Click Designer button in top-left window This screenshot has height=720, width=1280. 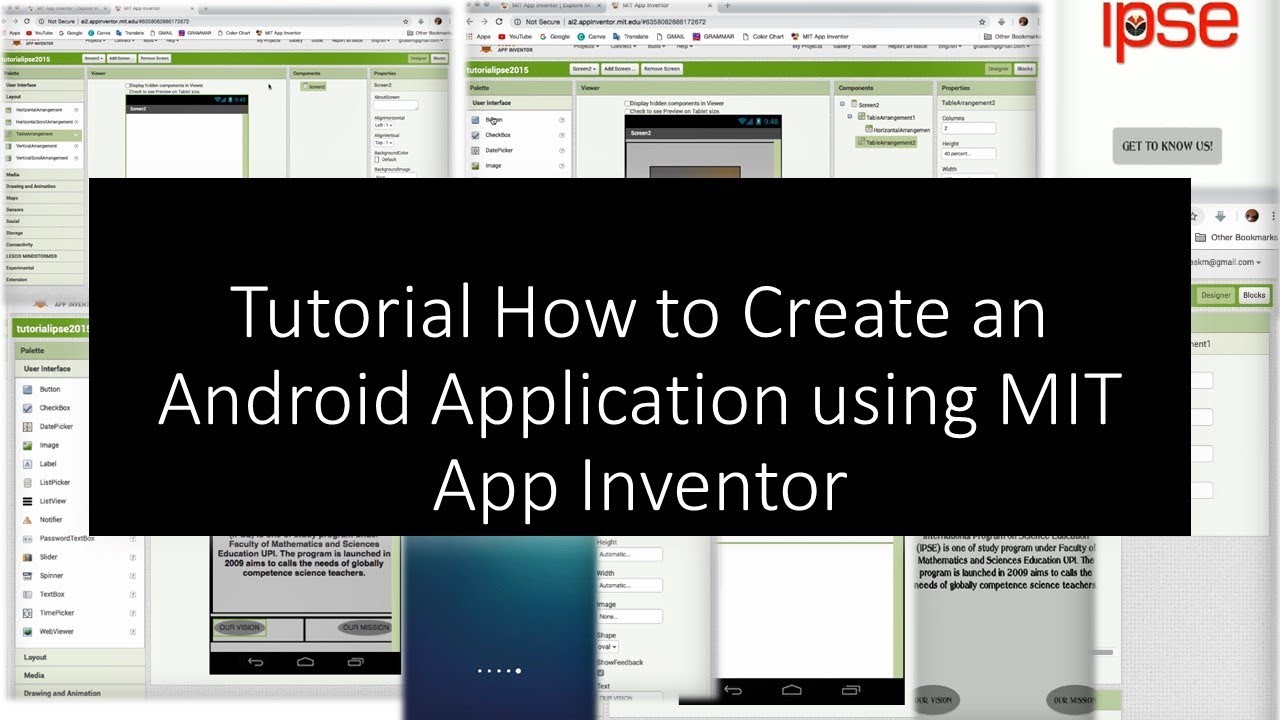pos(418,59)
